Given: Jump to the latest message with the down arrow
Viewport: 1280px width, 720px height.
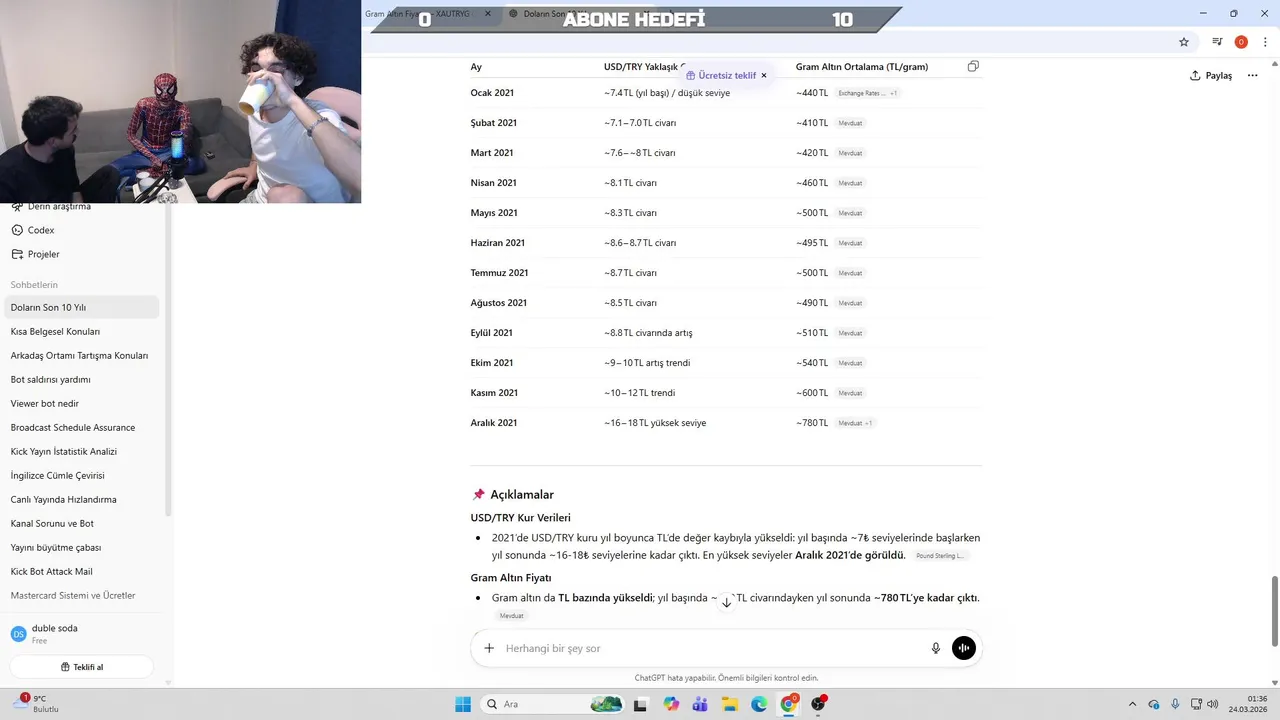Looking at the screenshot, I should [x=727, y=601].
